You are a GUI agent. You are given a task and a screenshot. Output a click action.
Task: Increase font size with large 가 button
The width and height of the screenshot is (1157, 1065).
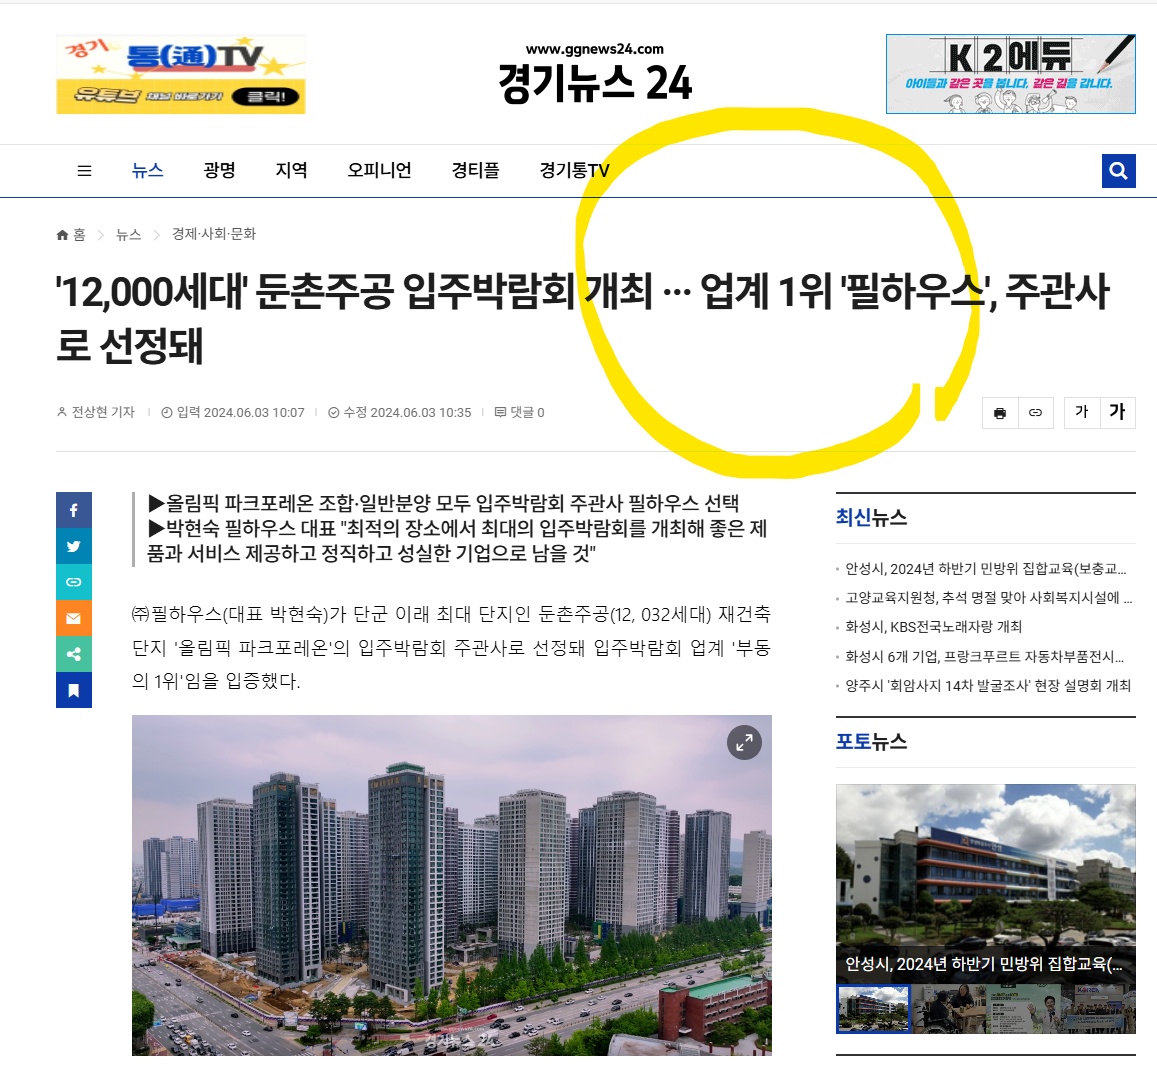[x=1117, y=413]
